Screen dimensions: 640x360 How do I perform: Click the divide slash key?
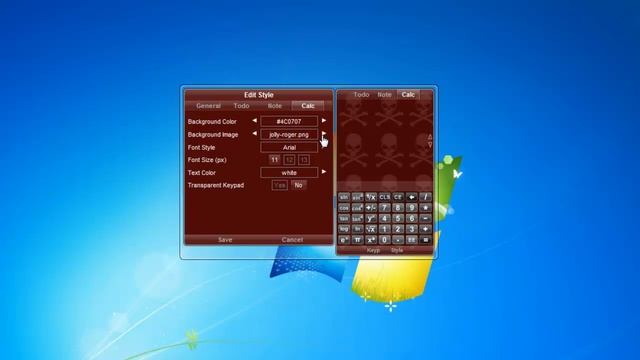tap(425, 197)
